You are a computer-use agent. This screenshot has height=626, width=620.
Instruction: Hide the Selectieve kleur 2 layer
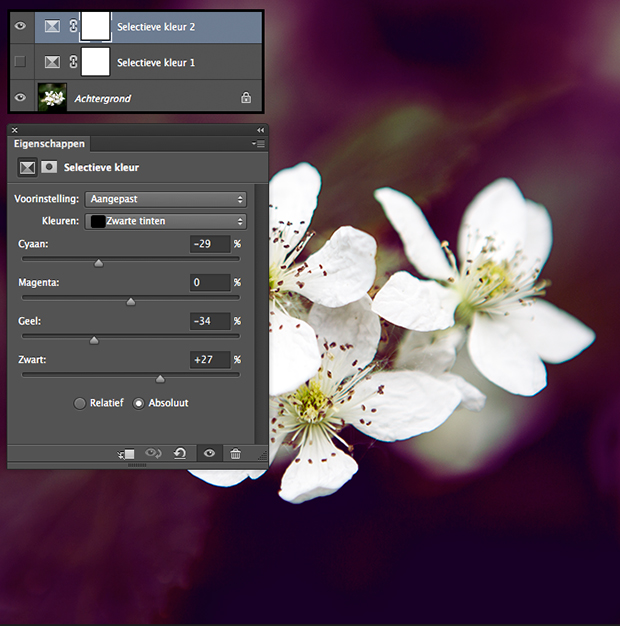click(20, 26)
